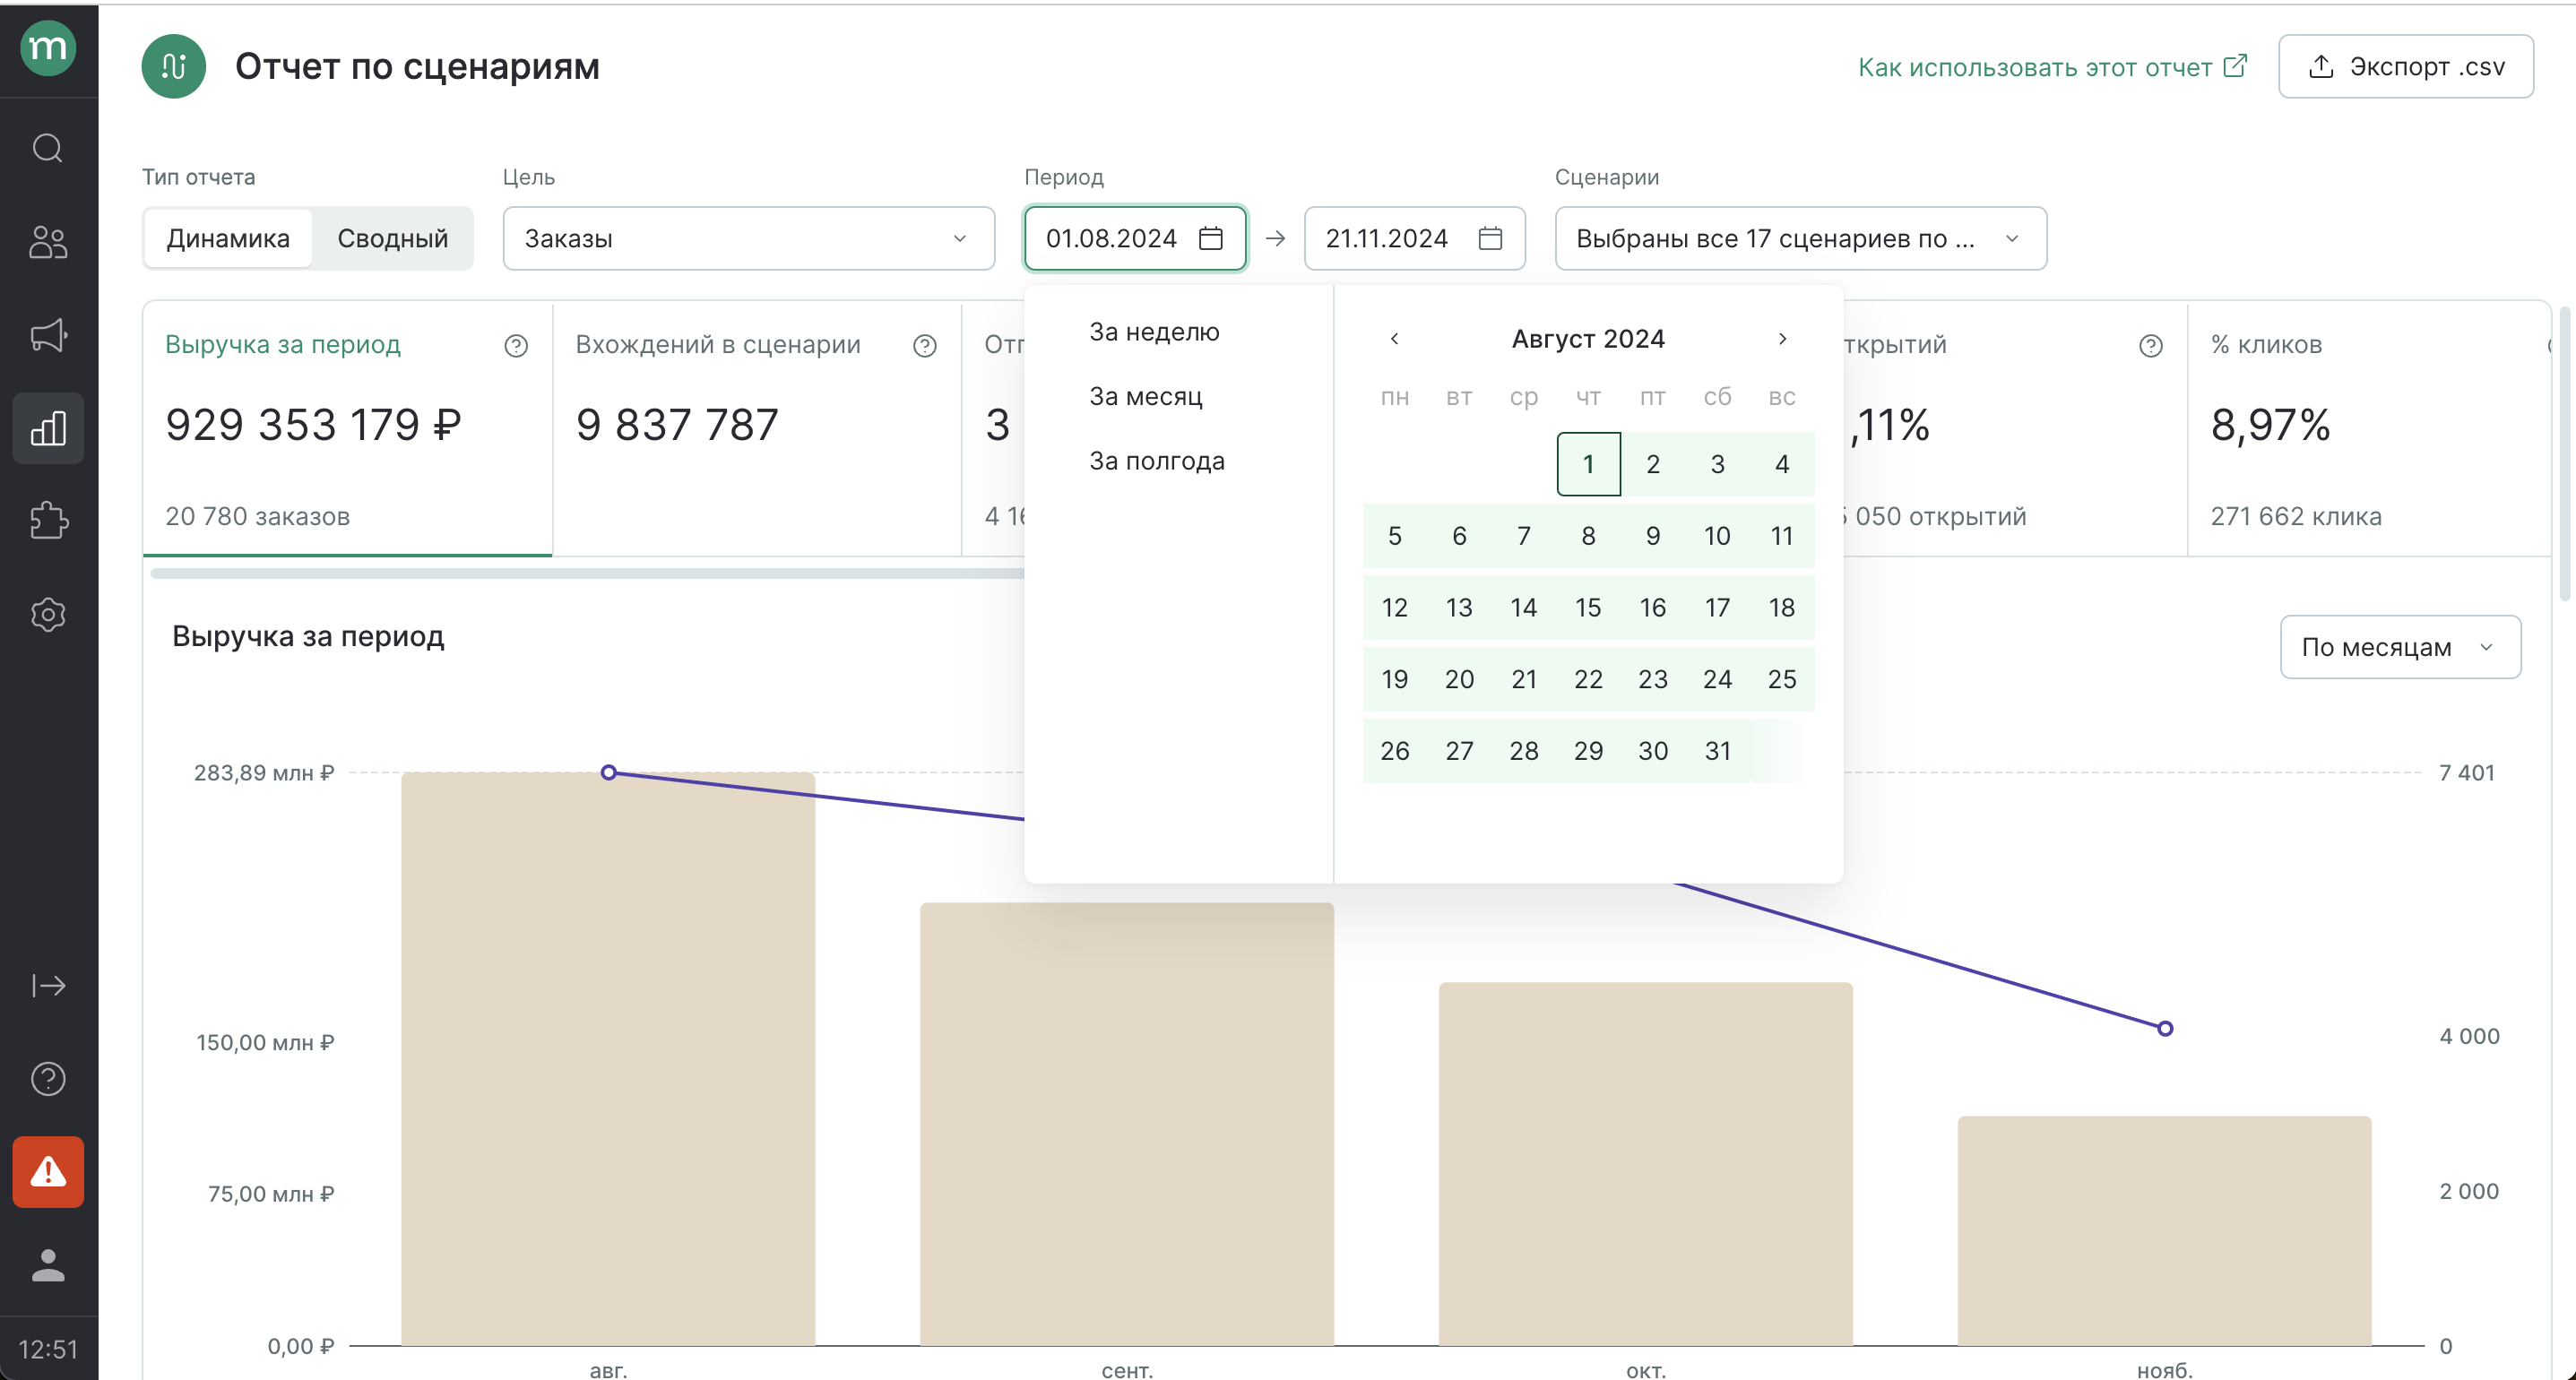
Task: Open the user profile sidebar icon
Action: 48,1265
